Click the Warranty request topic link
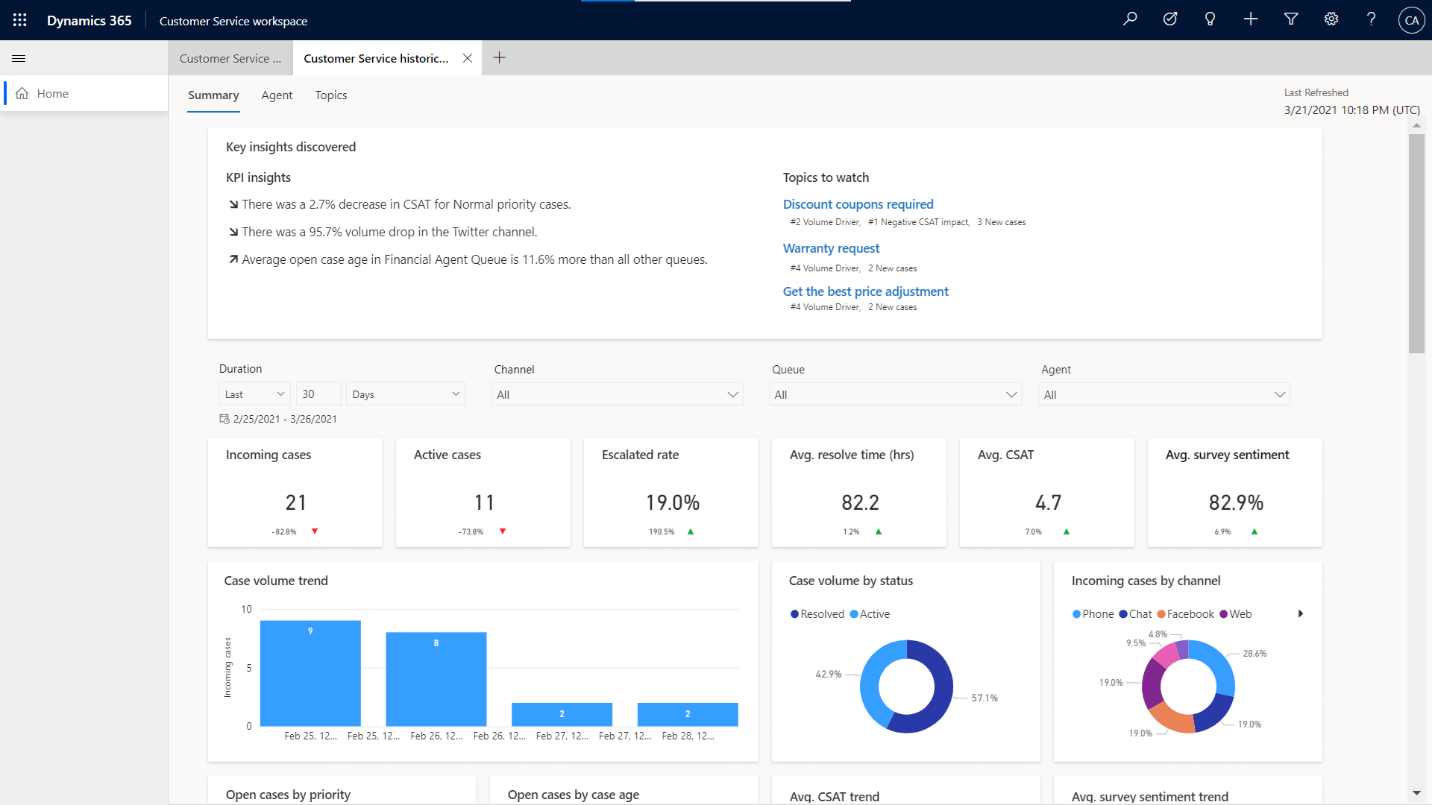 831,248
